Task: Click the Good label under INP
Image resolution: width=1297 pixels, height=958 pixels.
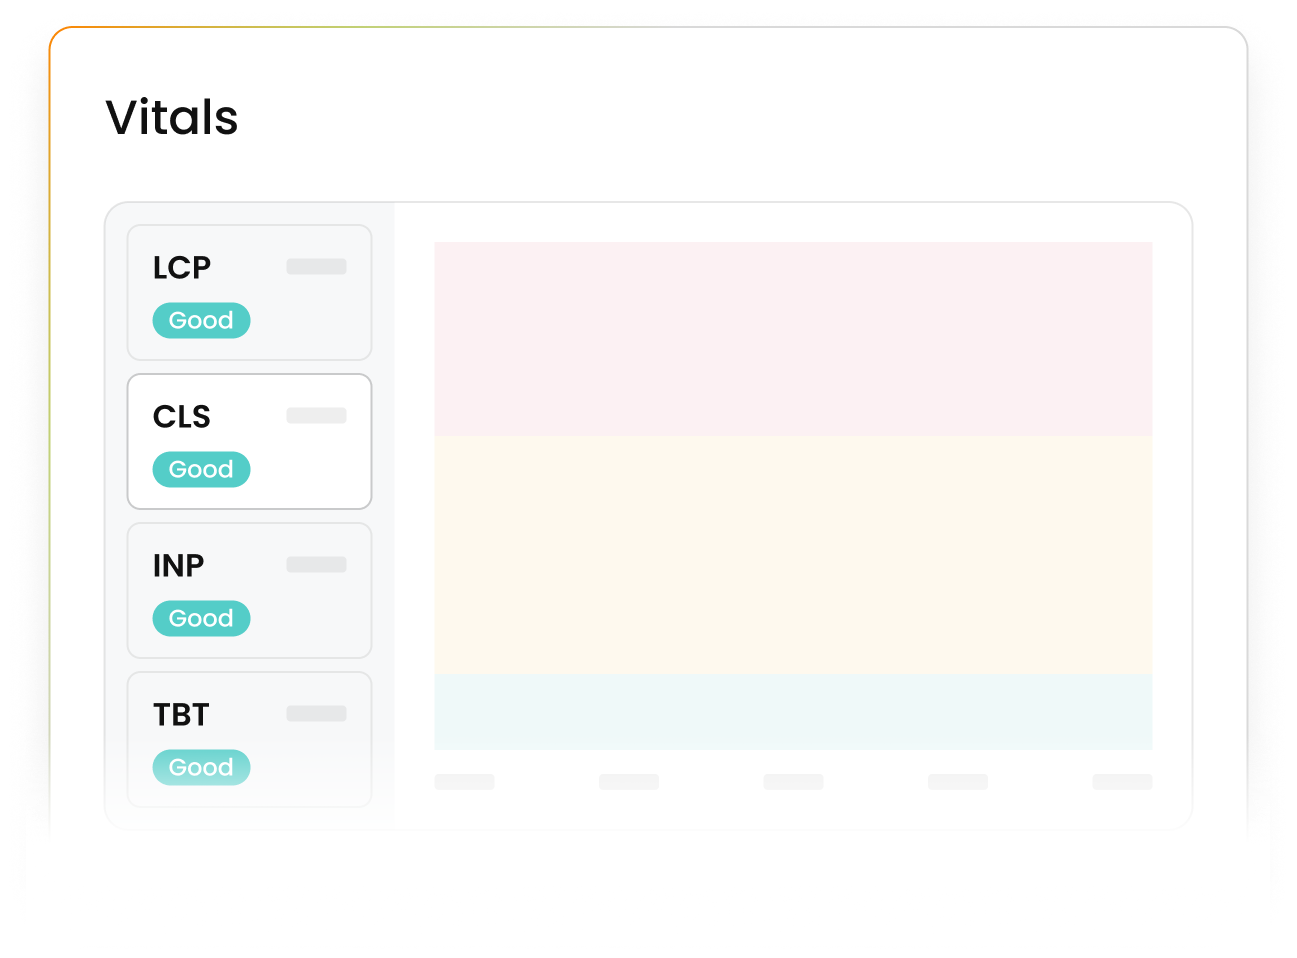Action: tap(201, 618)
